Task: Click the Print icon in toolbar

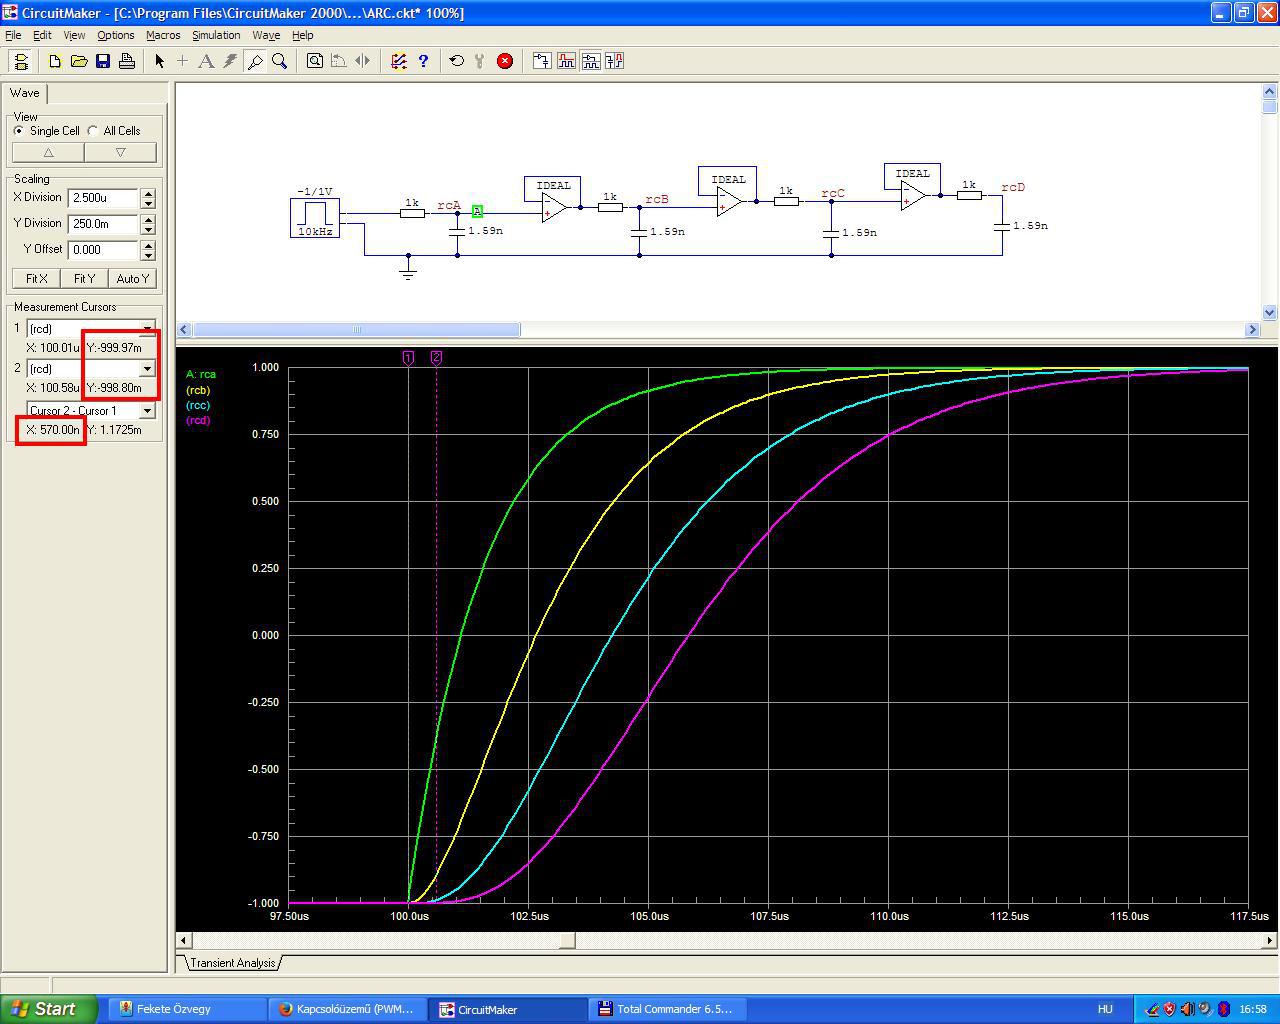Action: coord(127,61)
